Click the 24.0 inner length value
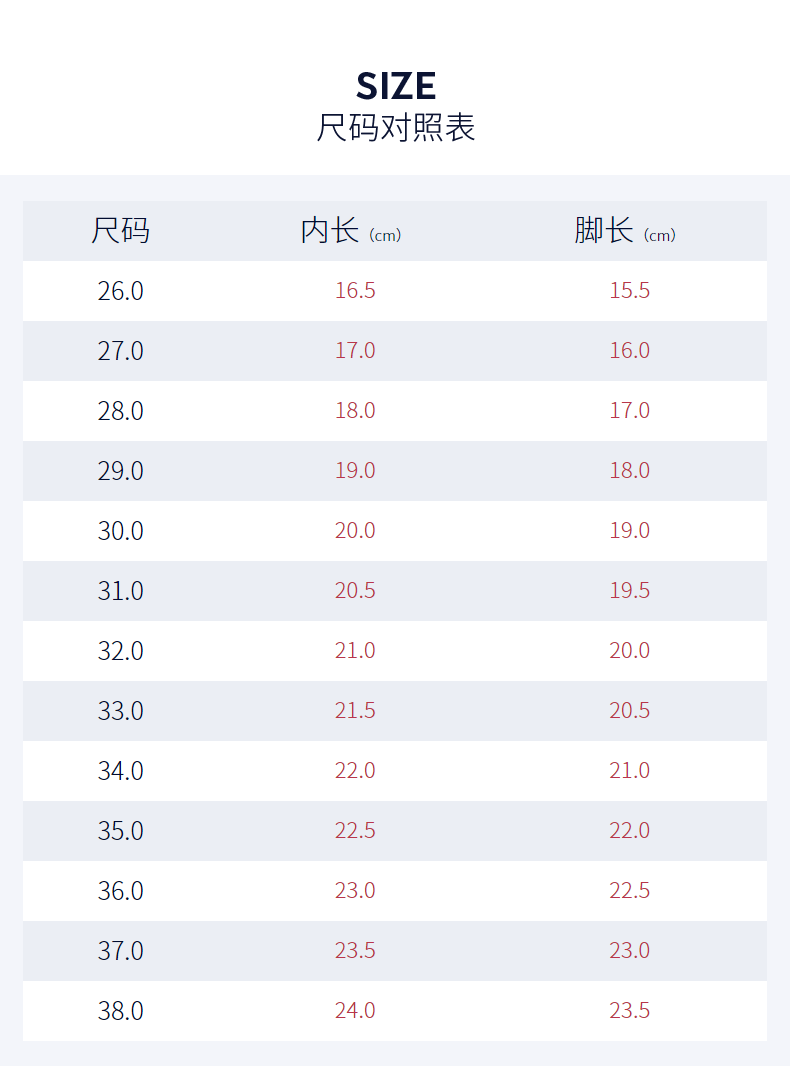 (355, 1011)
